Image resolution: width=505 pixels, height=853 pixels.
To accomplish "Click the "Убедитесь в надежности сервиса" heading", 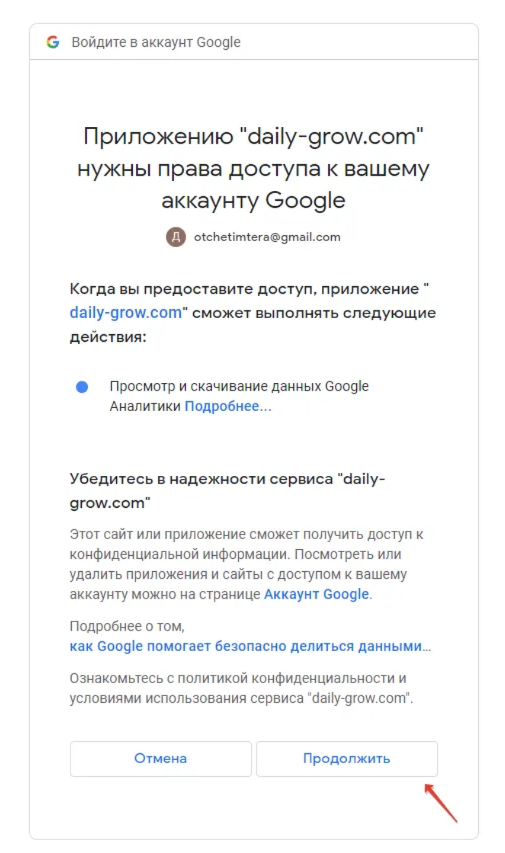I will (227, 491).
